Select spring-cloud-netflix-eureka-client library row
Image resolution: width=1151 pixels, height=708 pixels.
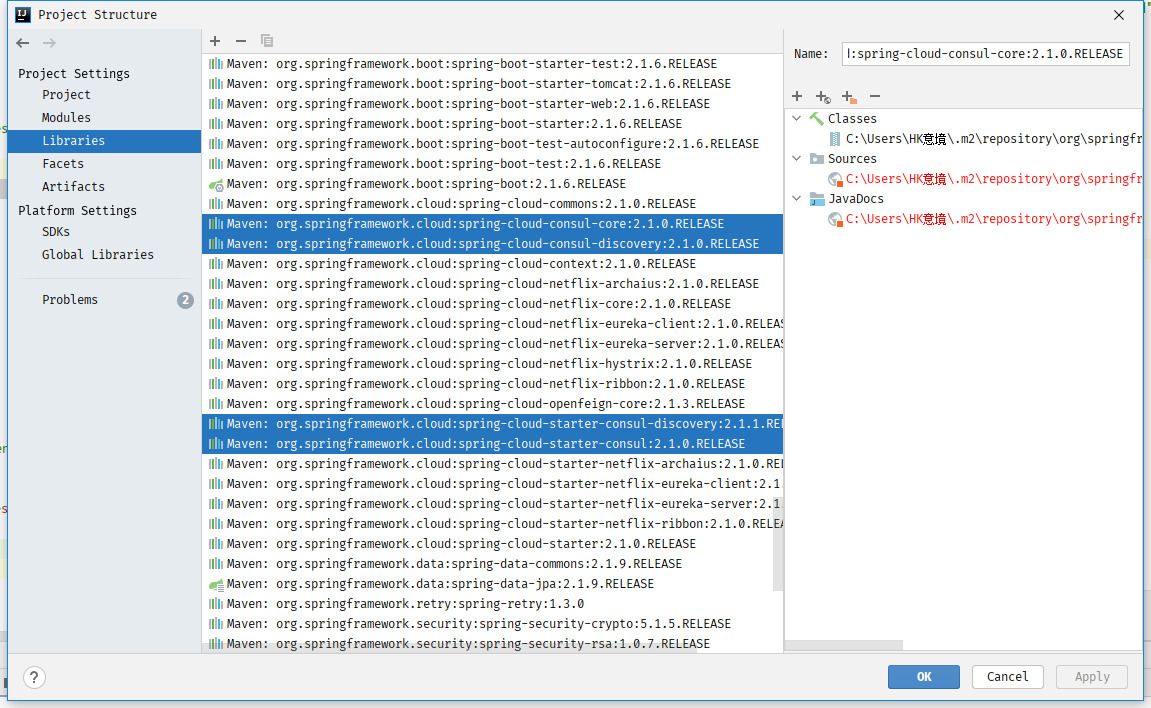[492, 324]
